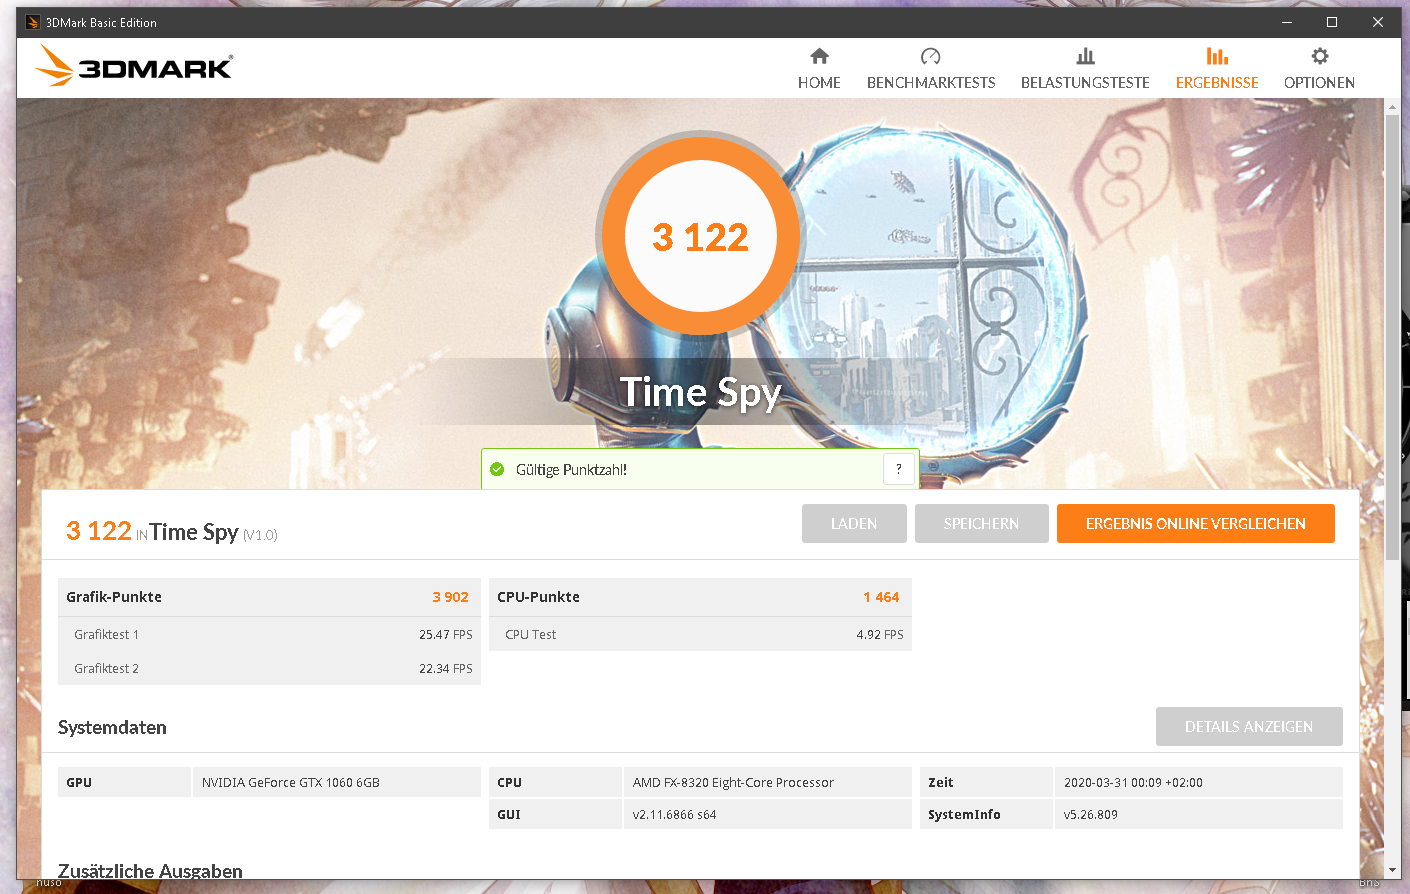Click the Optionen gear icon
The width and height of the screenshot is (1410, 894).
coord(1320,56)
